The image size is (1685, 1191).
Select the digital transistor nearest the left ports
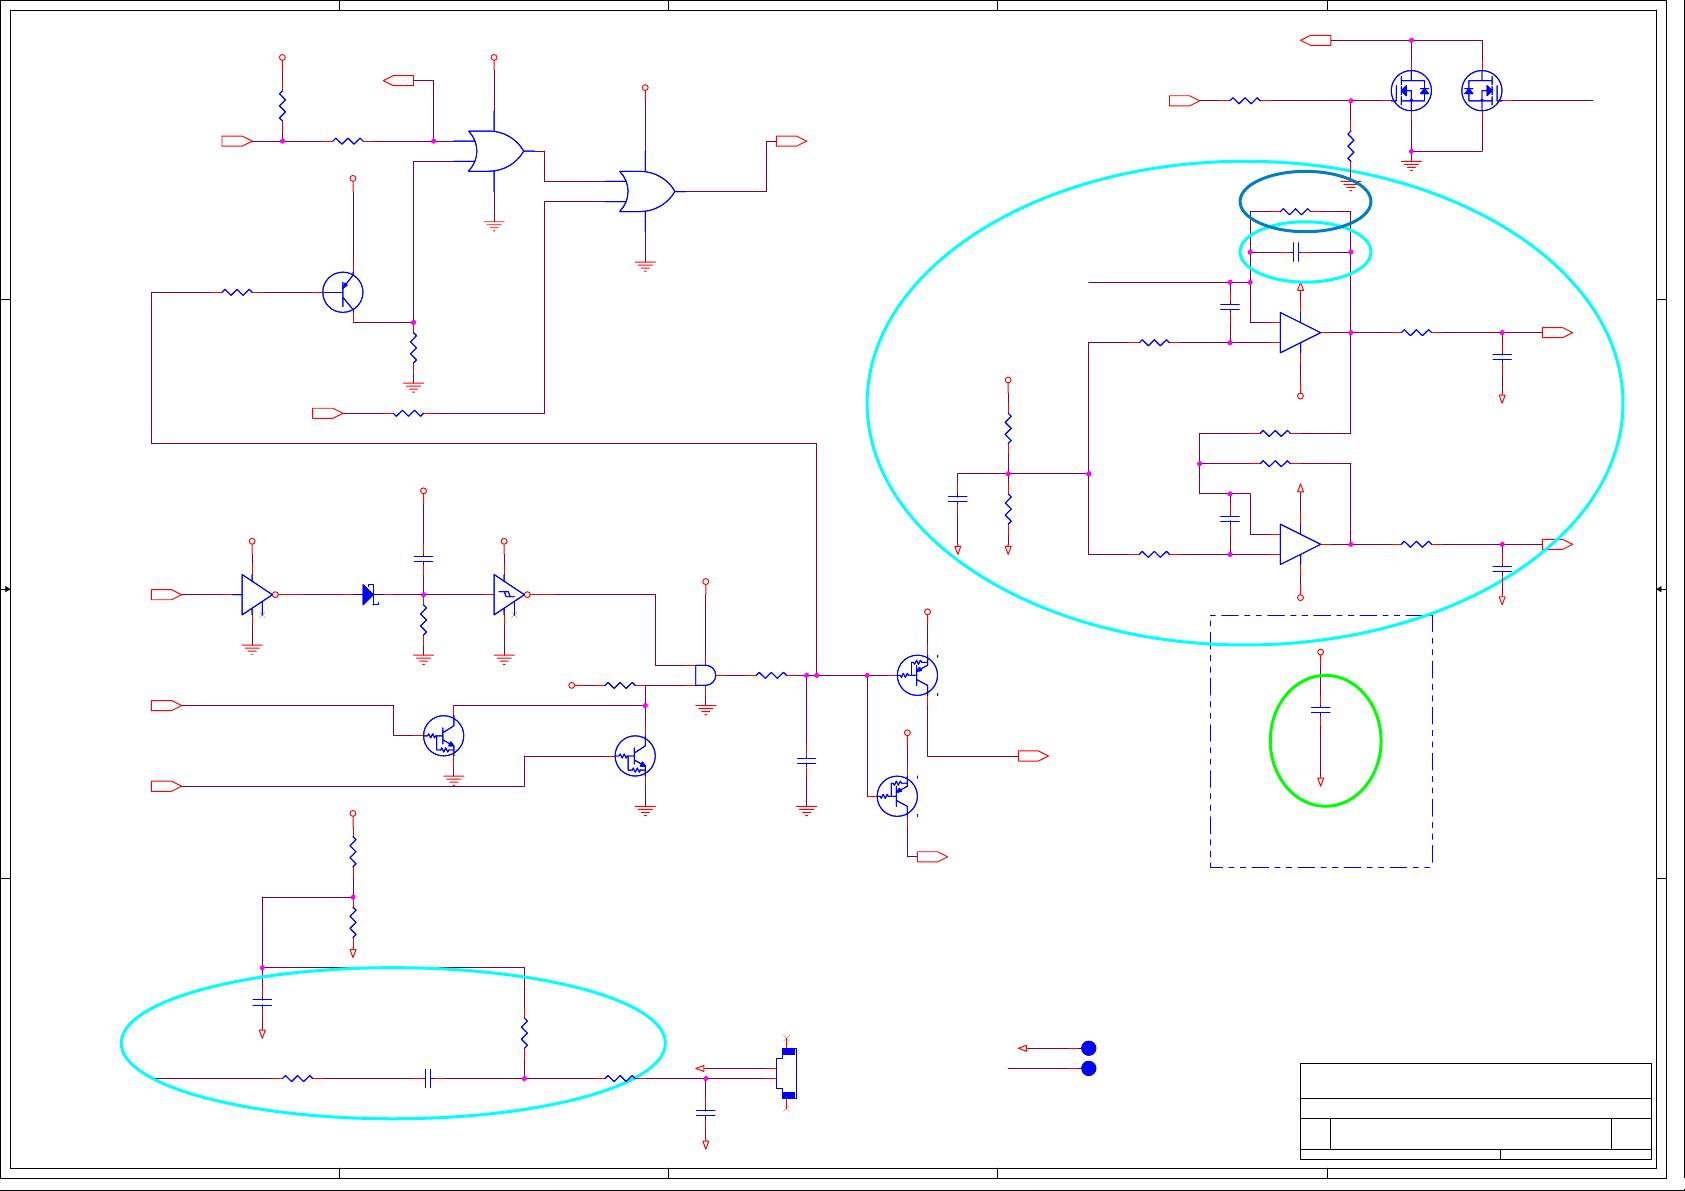click(x=443, y=735)
